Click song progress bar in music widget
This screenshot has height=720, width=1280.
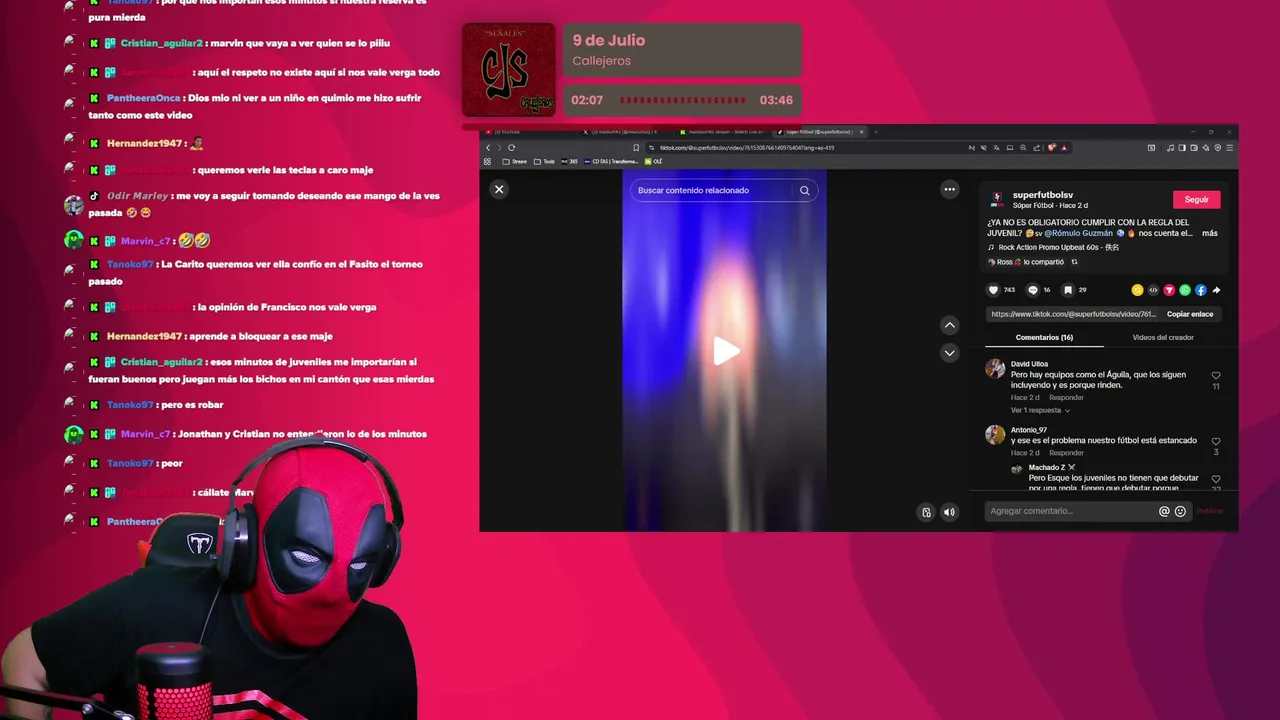pyautogui.click(x=683, y=100)
